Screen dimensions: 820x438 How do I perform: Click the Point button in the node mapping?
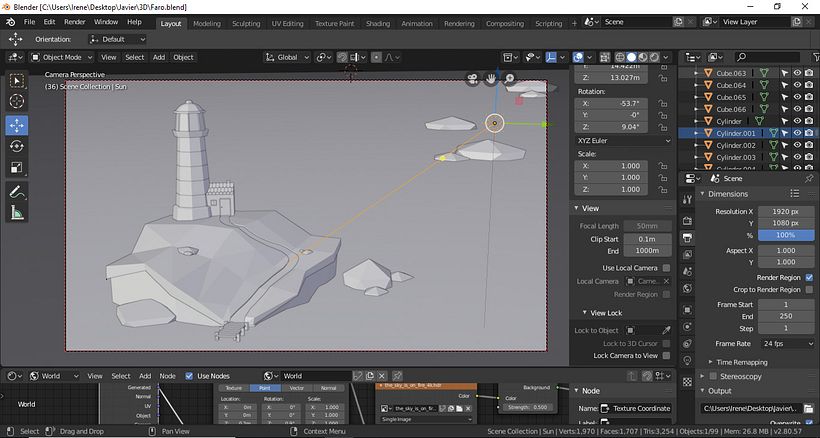(x=264, y=387)
